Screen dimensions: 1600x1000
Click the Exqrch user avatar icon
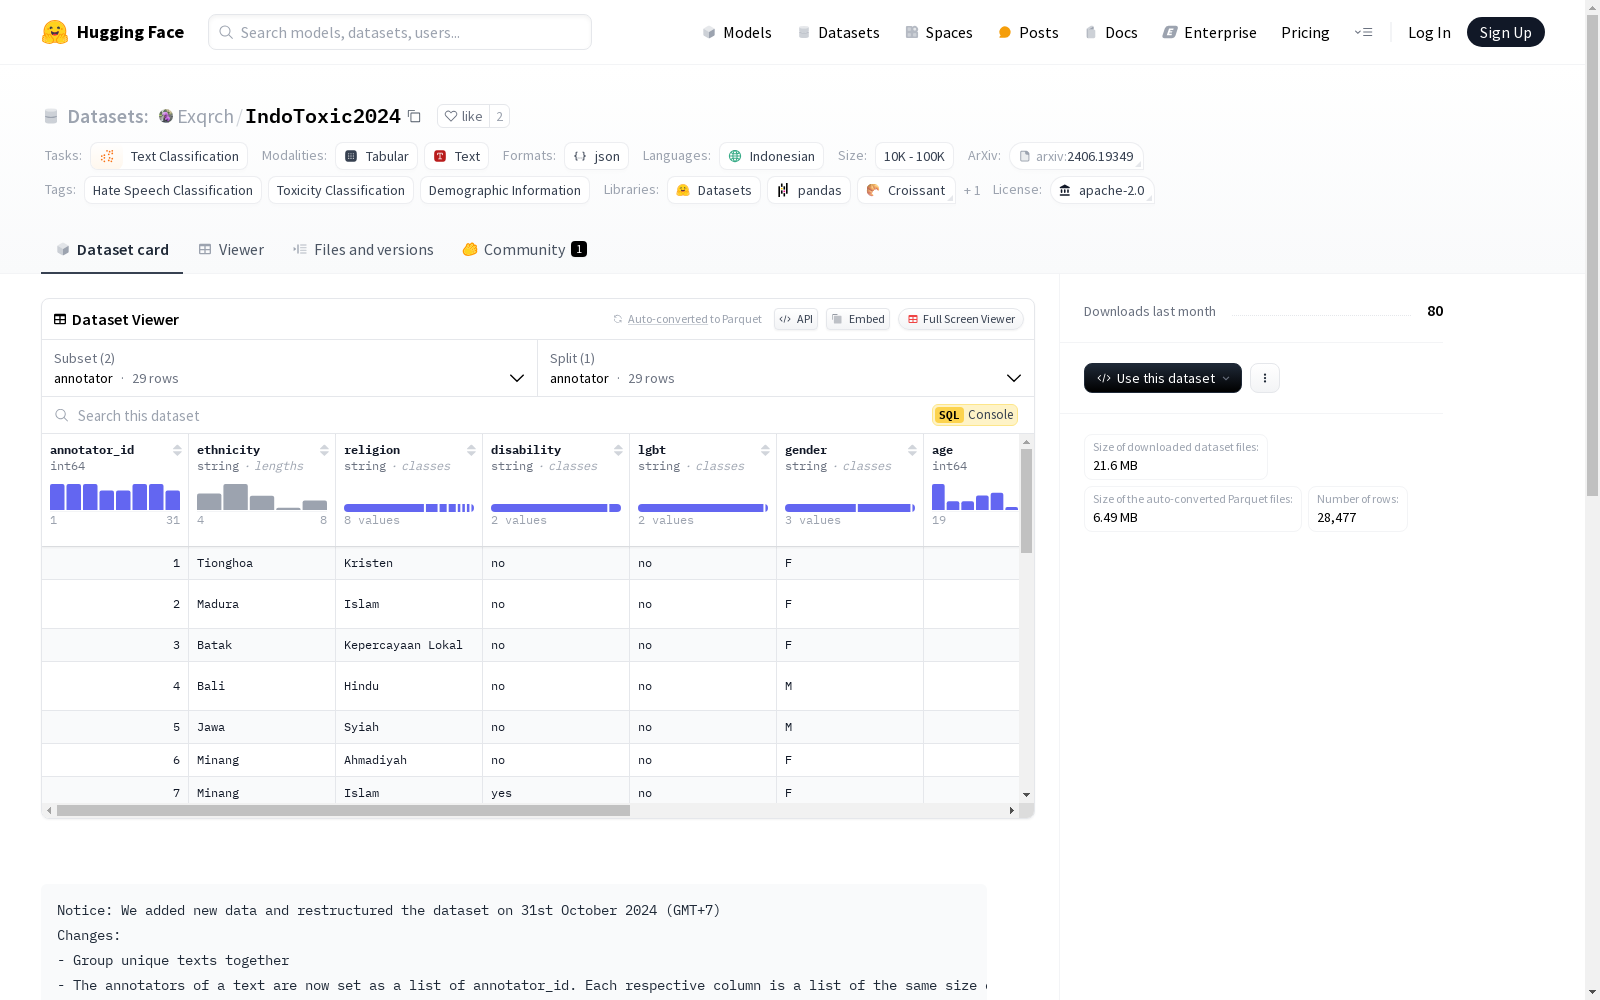tap(166, 116)
